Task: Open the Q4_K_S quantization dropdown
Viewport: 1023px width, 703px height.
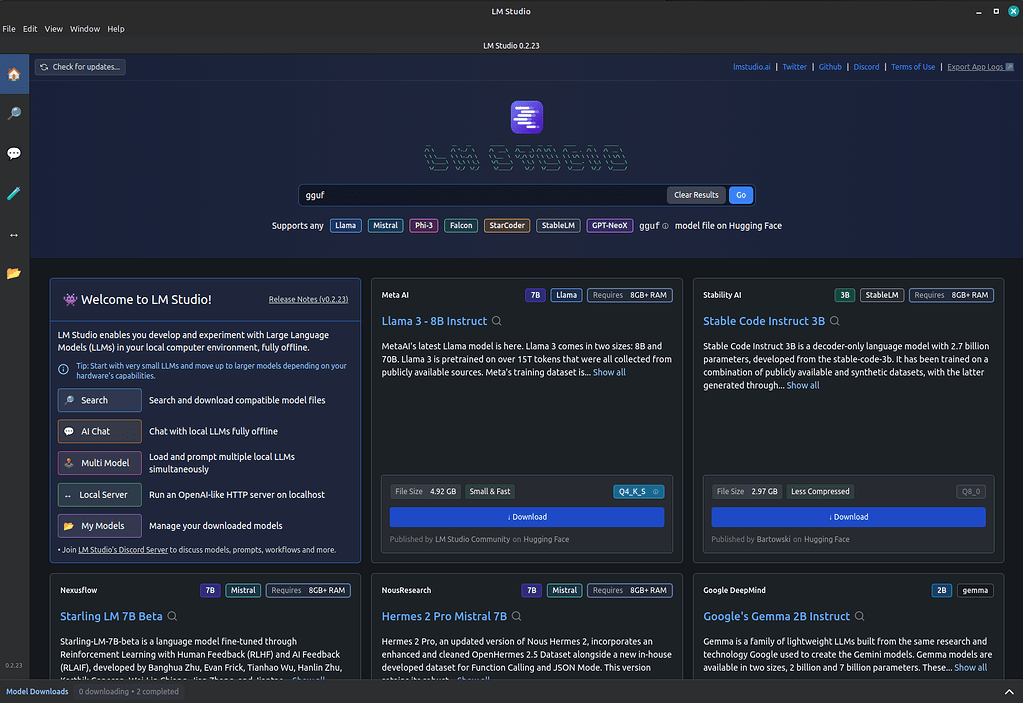Action: 638,491
